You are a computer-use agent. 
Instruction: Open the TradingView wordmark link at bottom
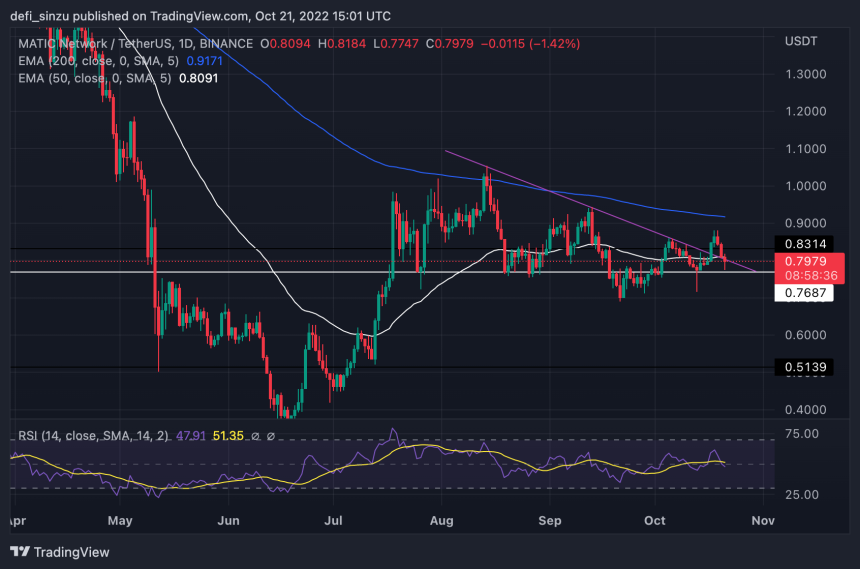point(71,552)
